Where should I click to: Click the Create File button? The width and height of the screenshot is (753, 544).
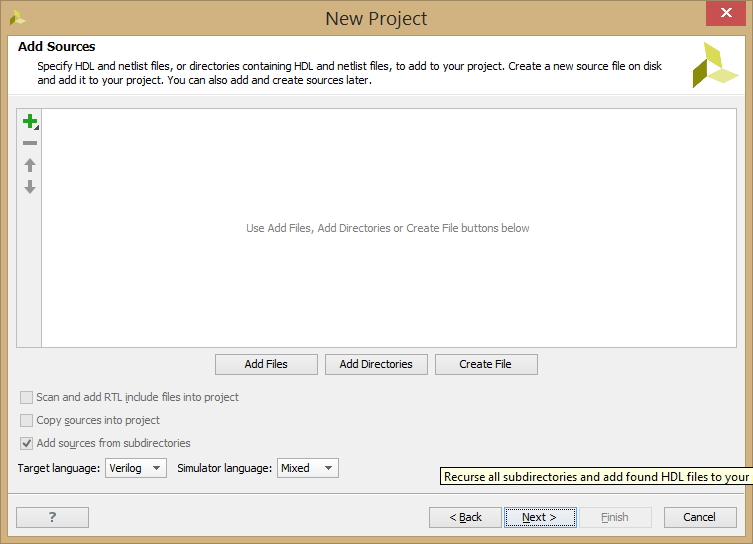click(x=486, y=364)
